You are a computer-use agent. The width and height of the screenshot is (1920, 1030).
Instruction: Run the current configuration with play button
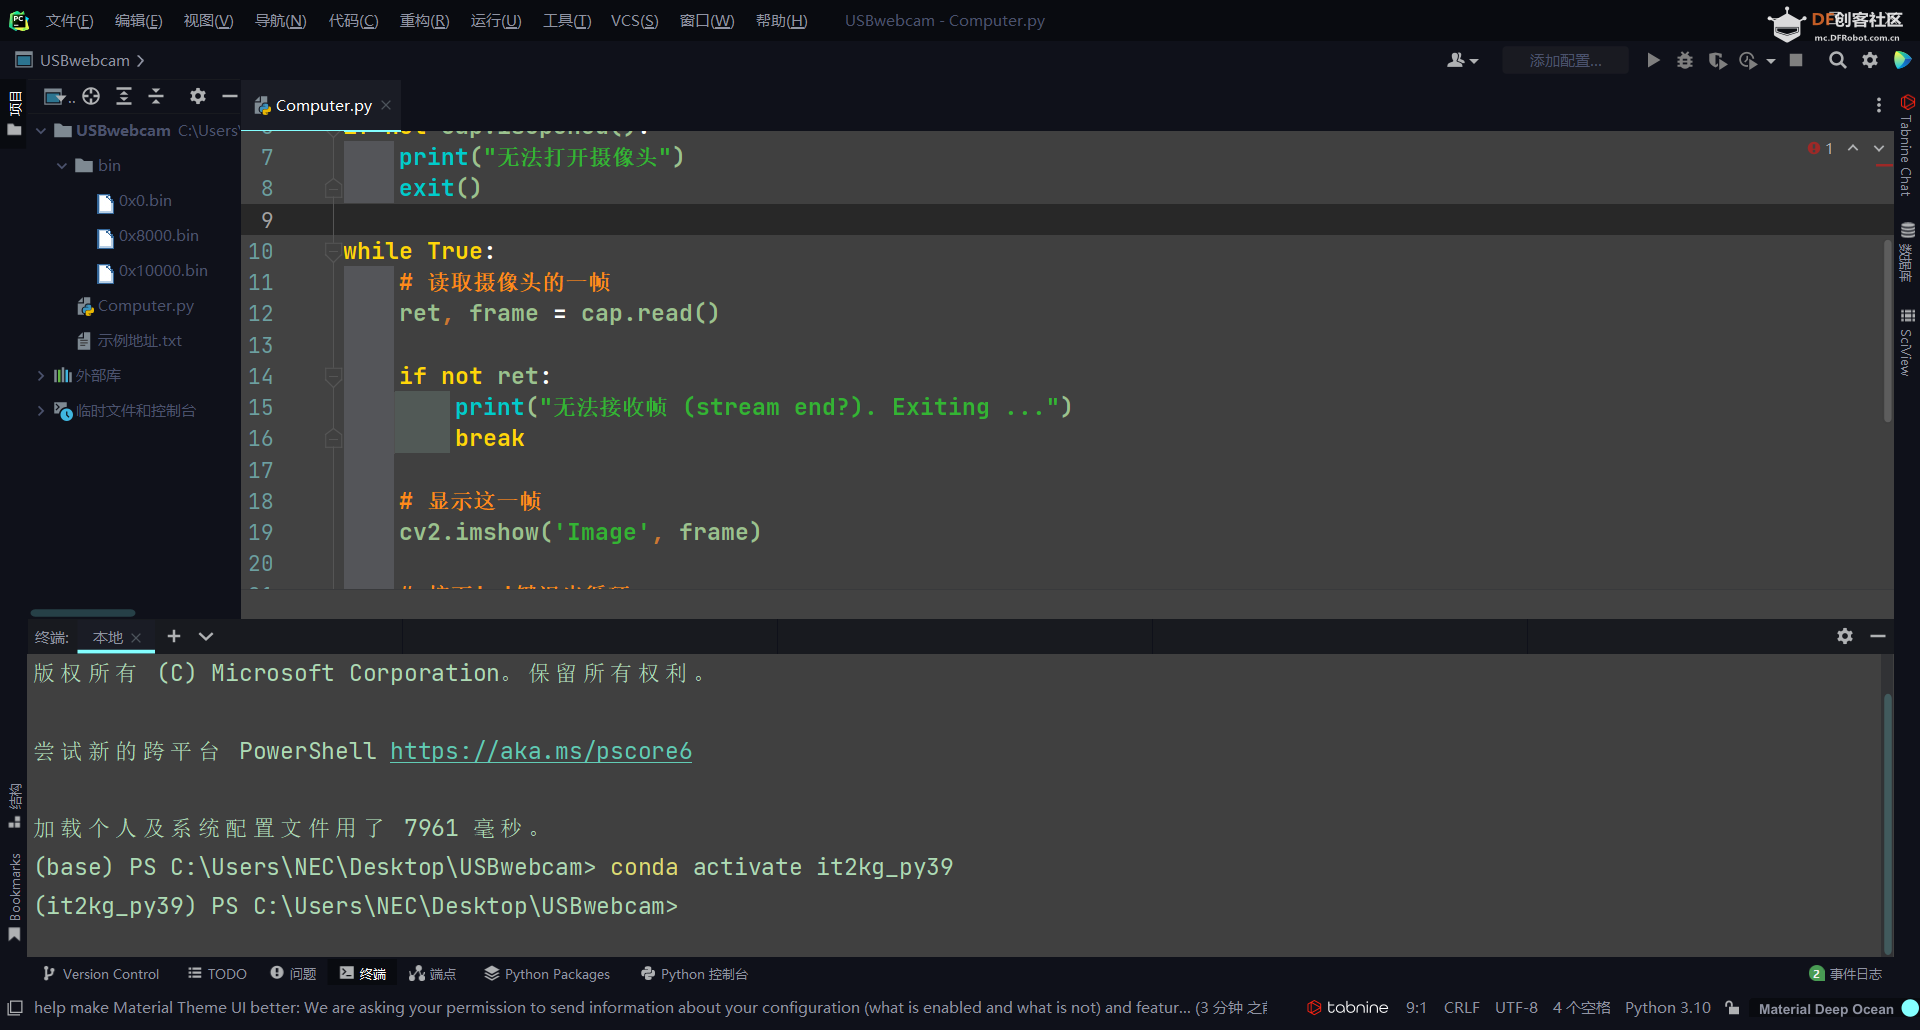click(1653, 61)
